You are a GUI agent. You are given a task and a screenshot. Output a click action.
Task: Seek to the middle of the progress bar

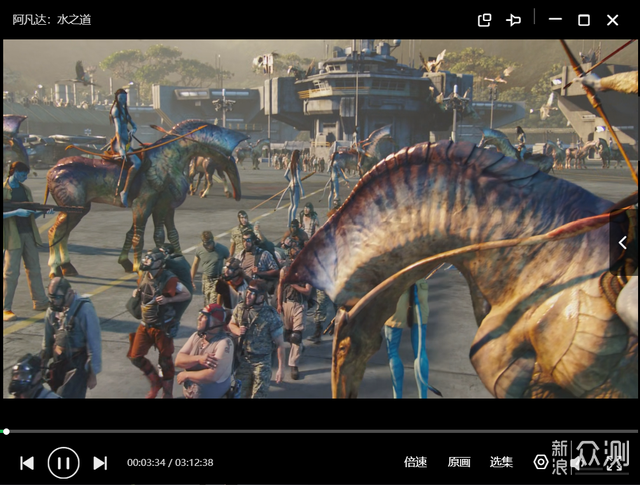pos(320,431)
